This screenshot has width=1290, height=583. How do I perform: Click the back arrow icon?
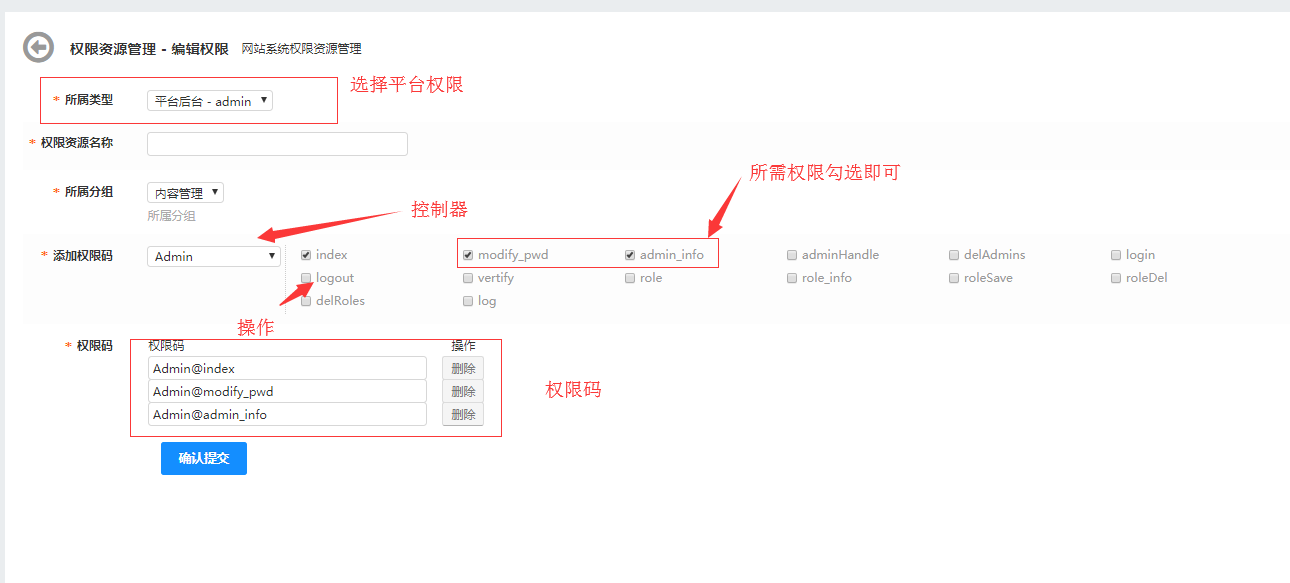tap(38, 47)
